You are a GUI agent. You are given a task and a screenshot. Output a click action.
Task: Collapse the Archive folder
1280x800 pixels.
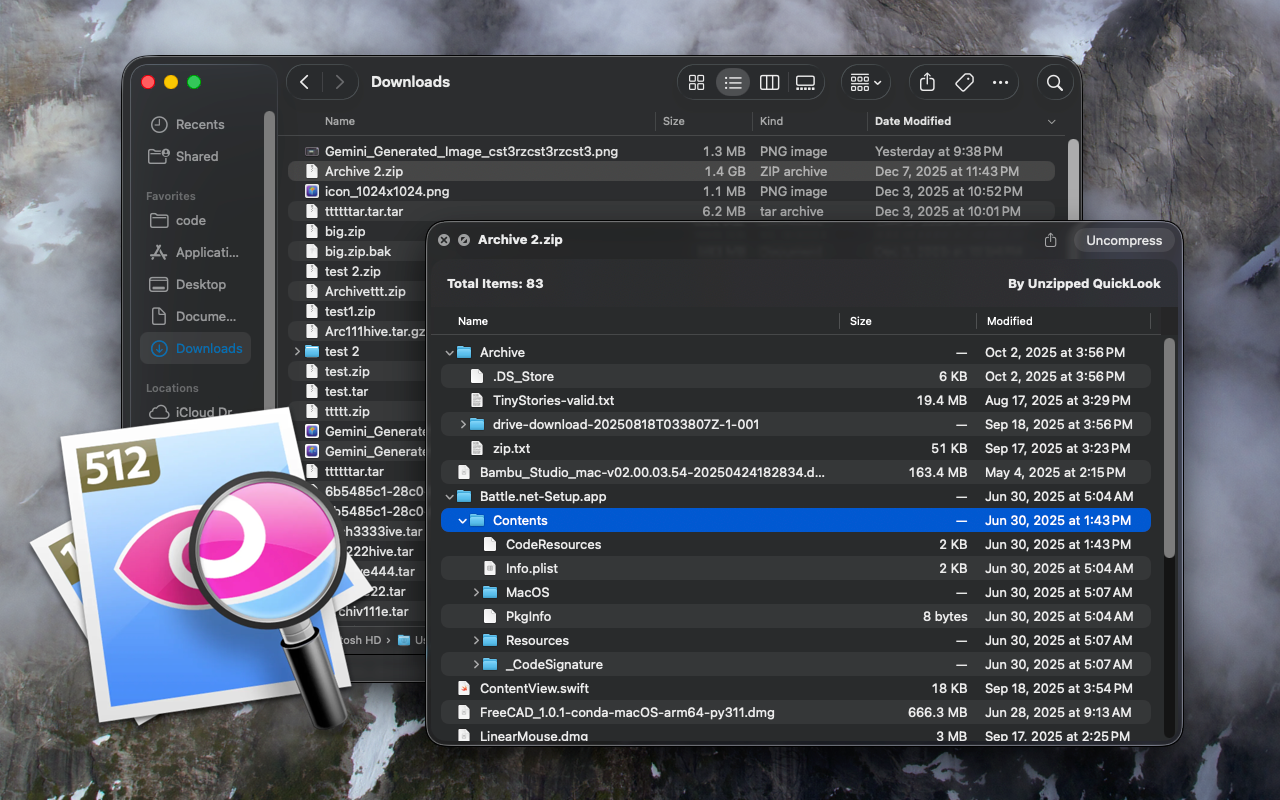point(449,352)
